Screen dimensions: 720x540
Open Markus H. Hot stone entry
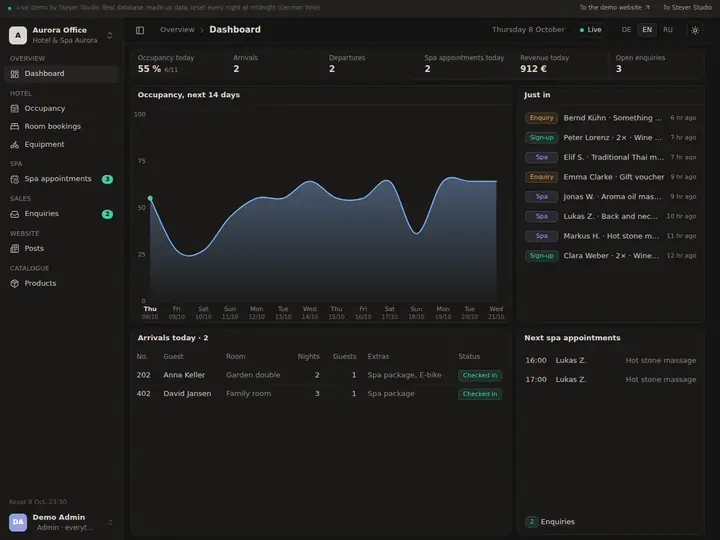(610, 236)
